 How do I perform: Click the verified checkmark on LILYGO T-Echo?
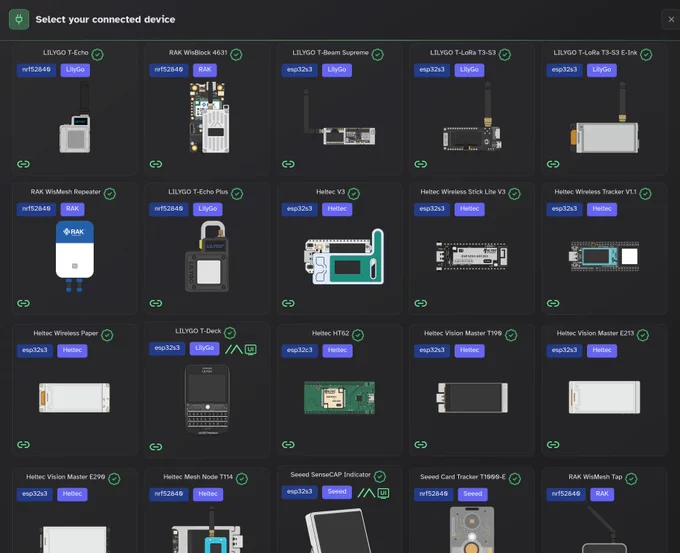pyautogui.click(x=98, y=55)
